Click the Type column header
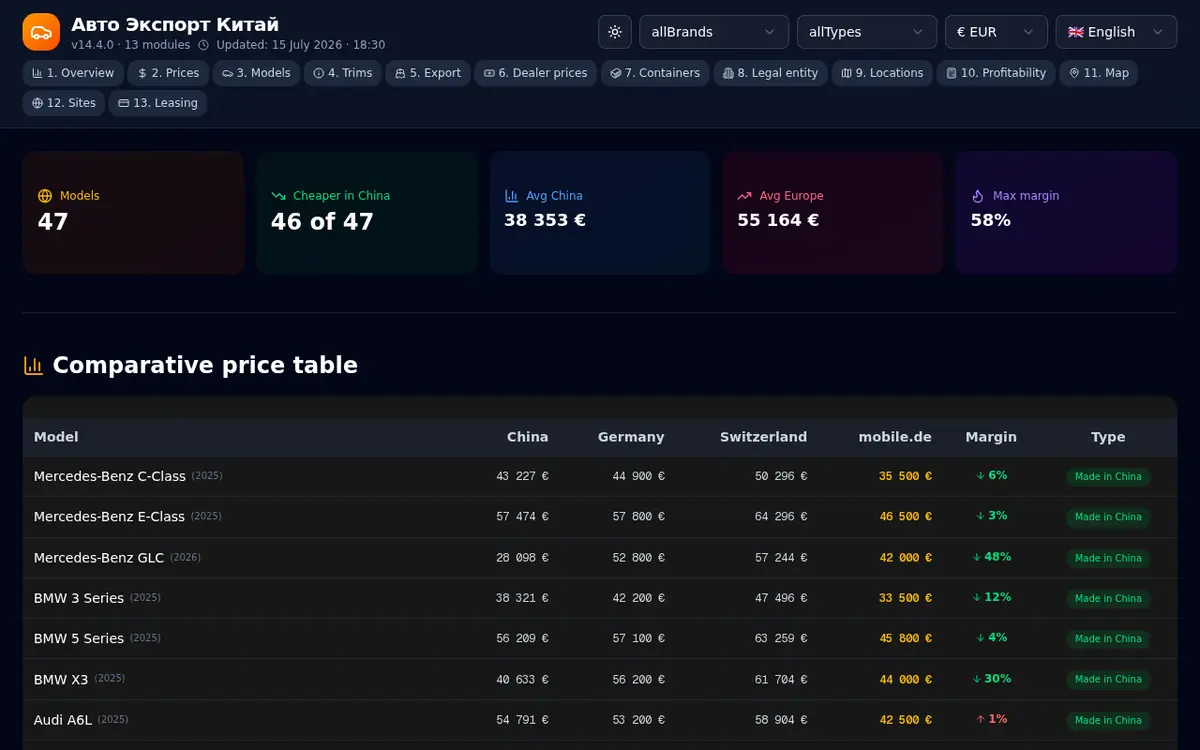 coord(1108,437)
